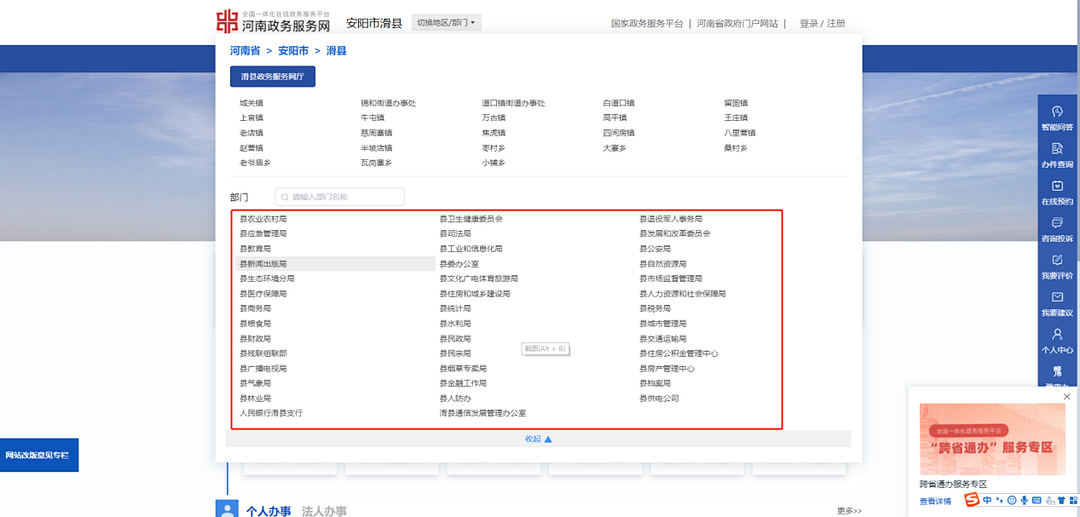Close the 跨省通办 popup ad
Screen dimensions: 1080x517
click(1067, 397)
